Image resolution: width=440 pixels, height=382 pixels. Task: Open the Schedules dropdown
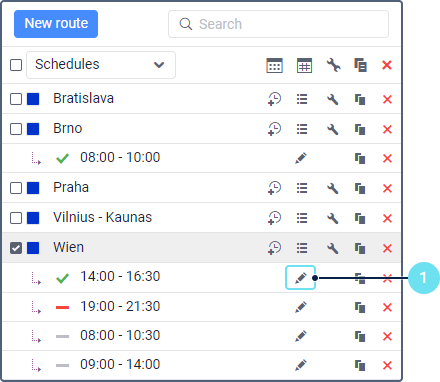101,65
